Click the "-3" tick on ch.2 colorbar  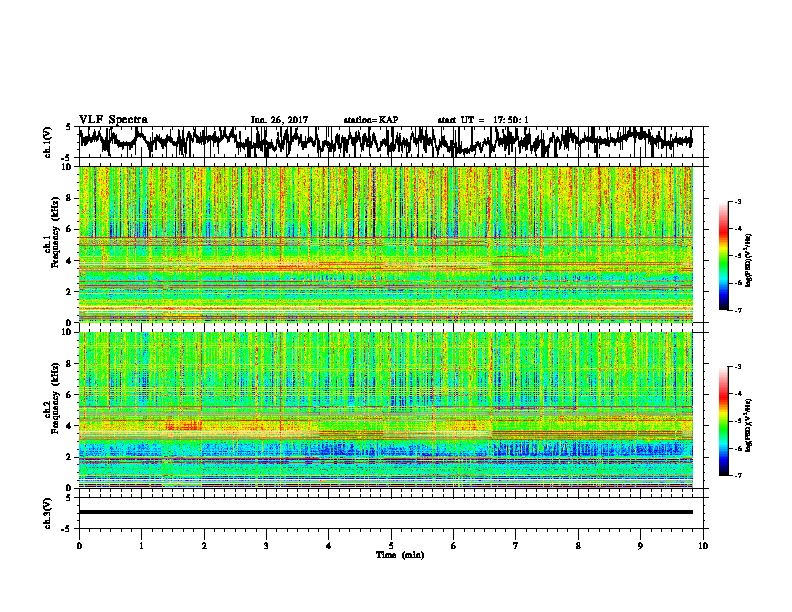point(738,367)
